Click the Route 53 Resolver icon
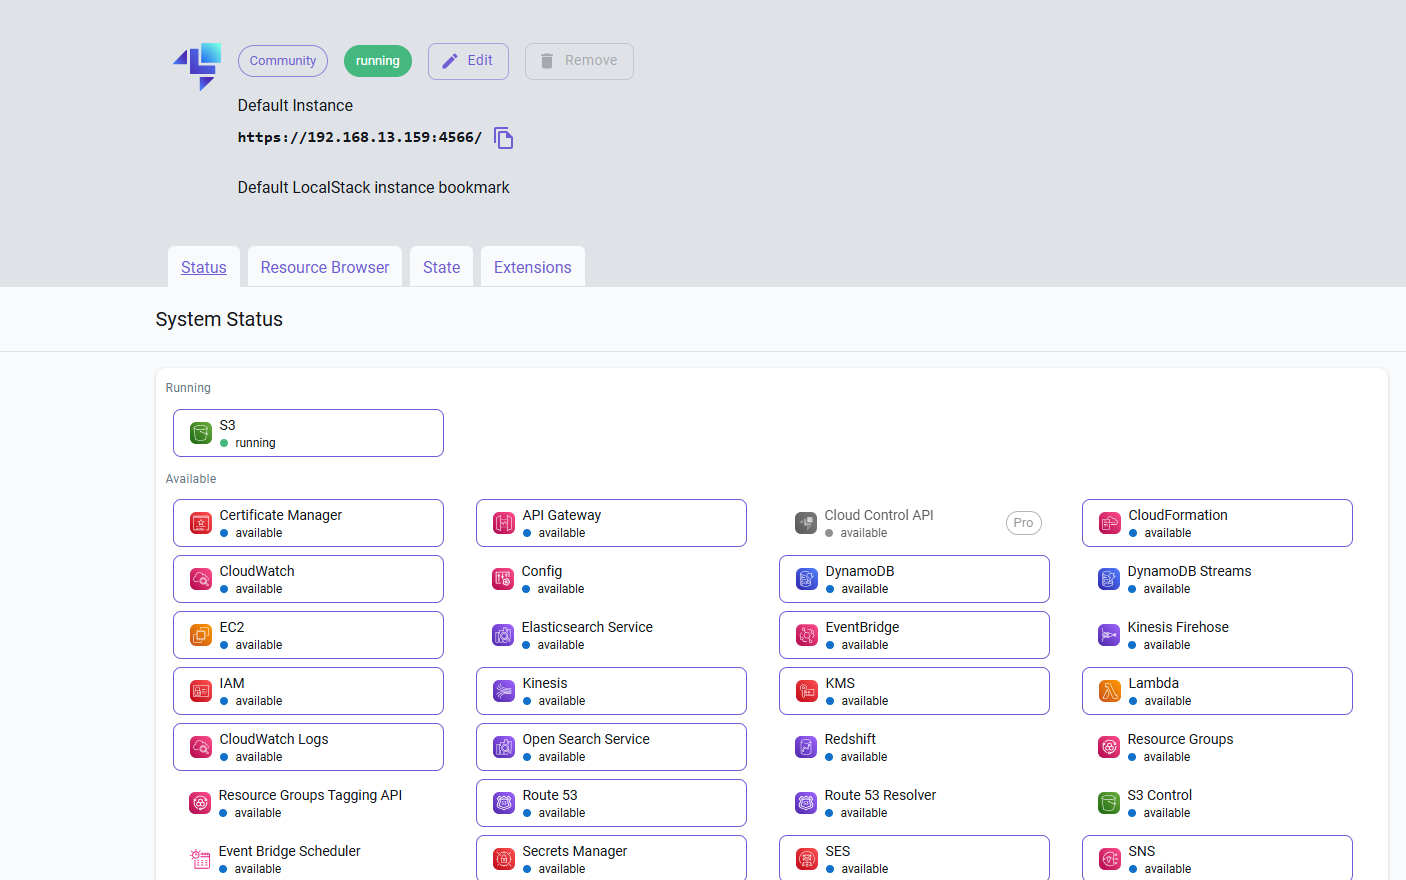 click(x=806, y=803)
